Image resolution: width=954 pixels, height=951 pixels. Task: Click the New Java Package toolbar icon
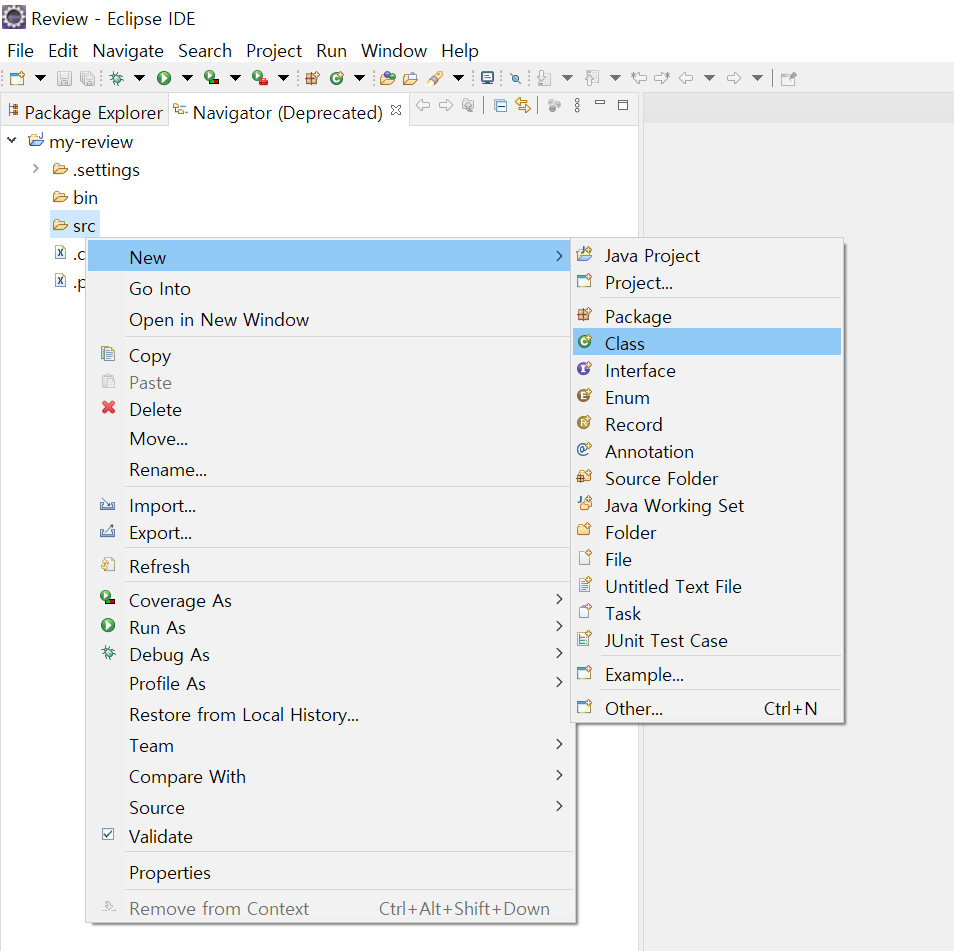click(x=312, y=78)
